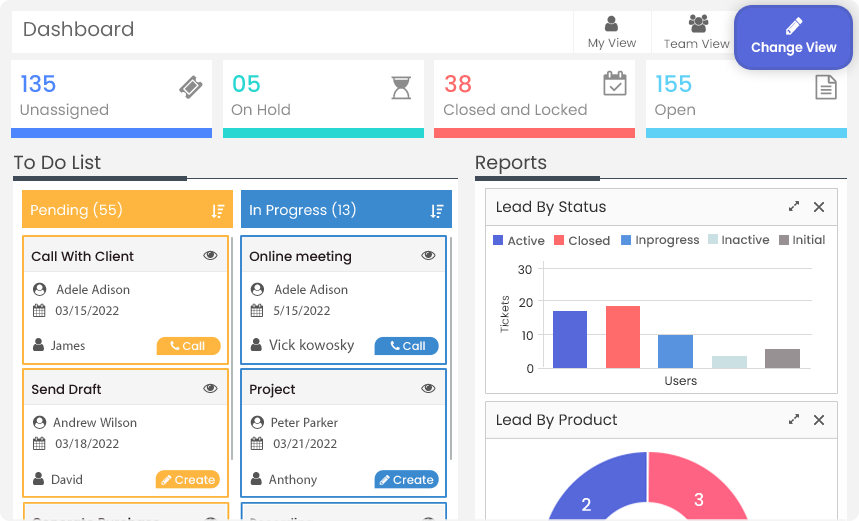Screen dimensions: 859x521
Task: Expand the Lead By Status chart
Action: coord(794,207)
